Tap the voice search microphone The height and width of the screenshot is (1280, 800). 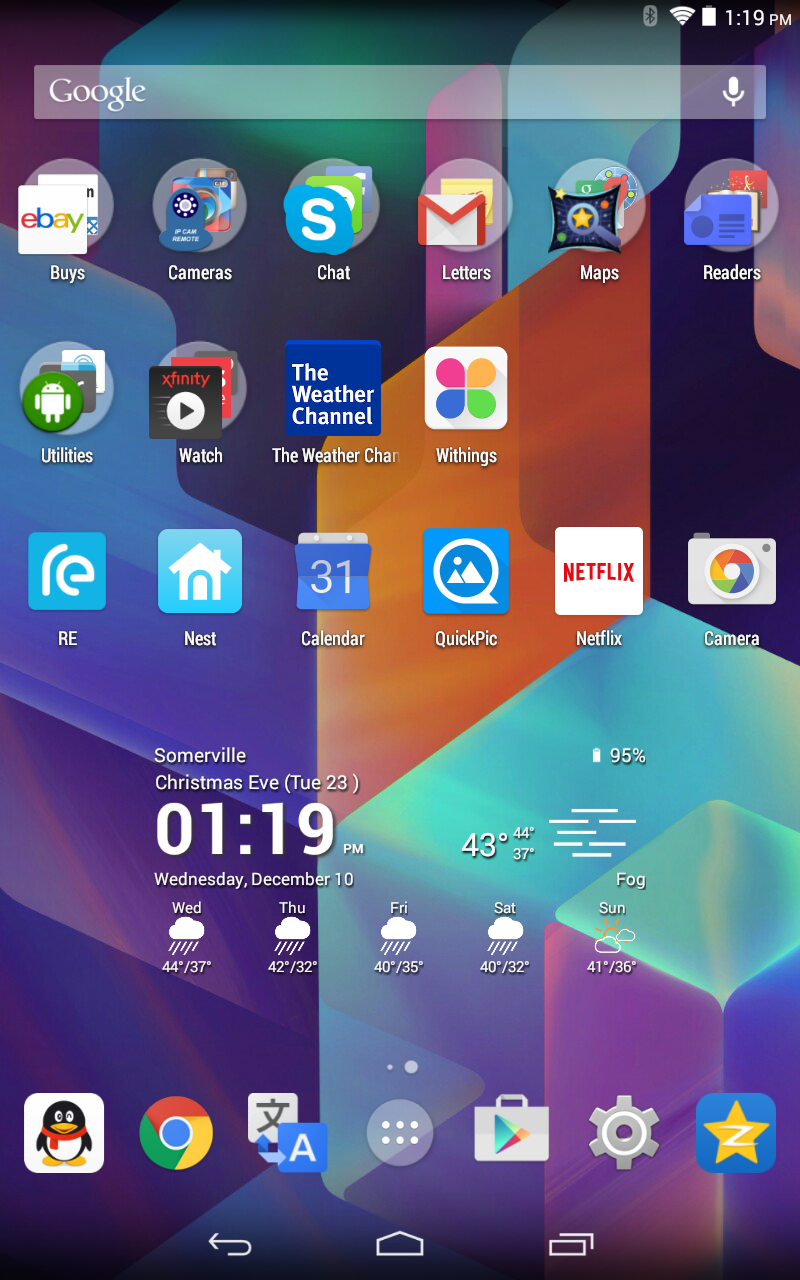pos(733,92)
